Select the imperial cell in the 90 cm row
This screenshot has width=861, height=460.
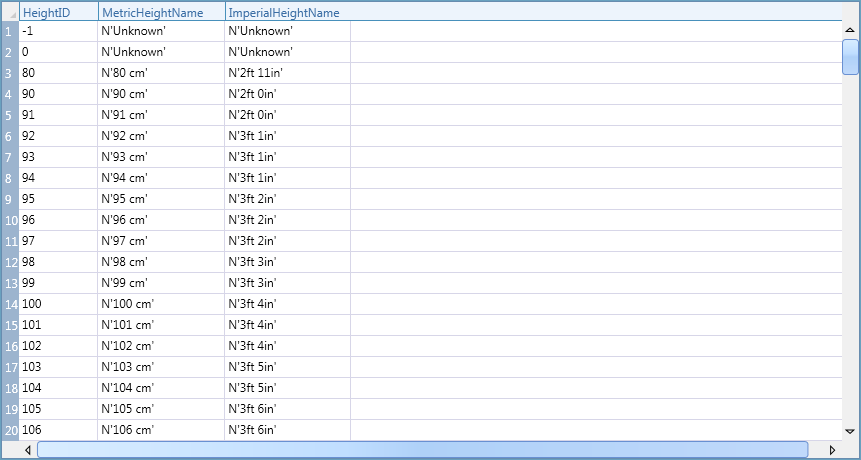(288, 94)
